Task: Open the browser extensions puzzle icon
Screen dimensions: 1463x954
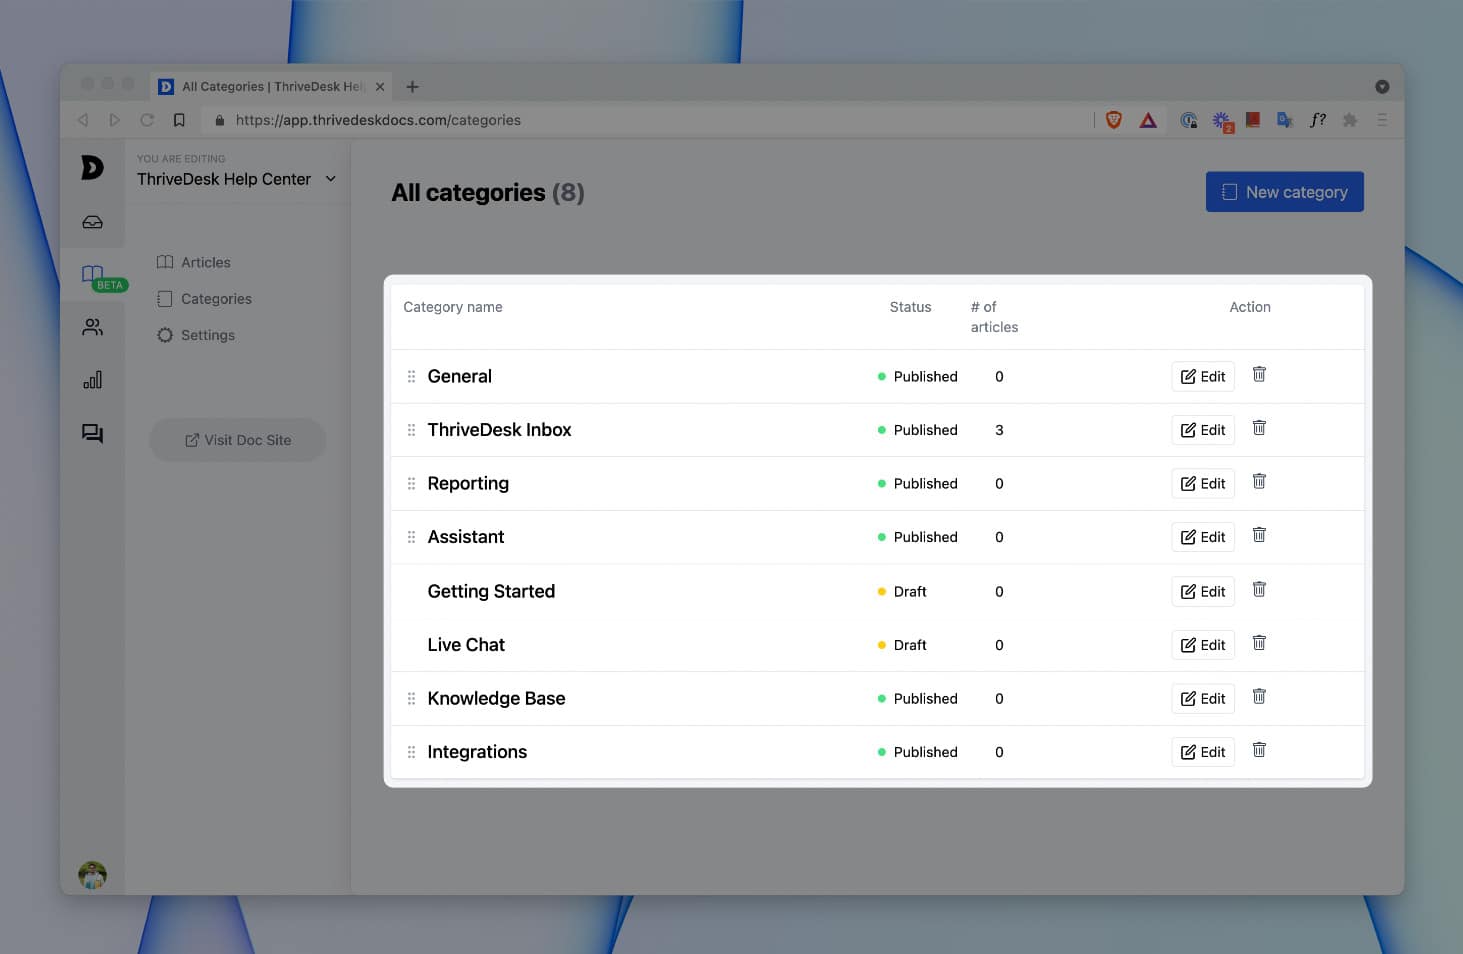Action: click(1350, 120)
